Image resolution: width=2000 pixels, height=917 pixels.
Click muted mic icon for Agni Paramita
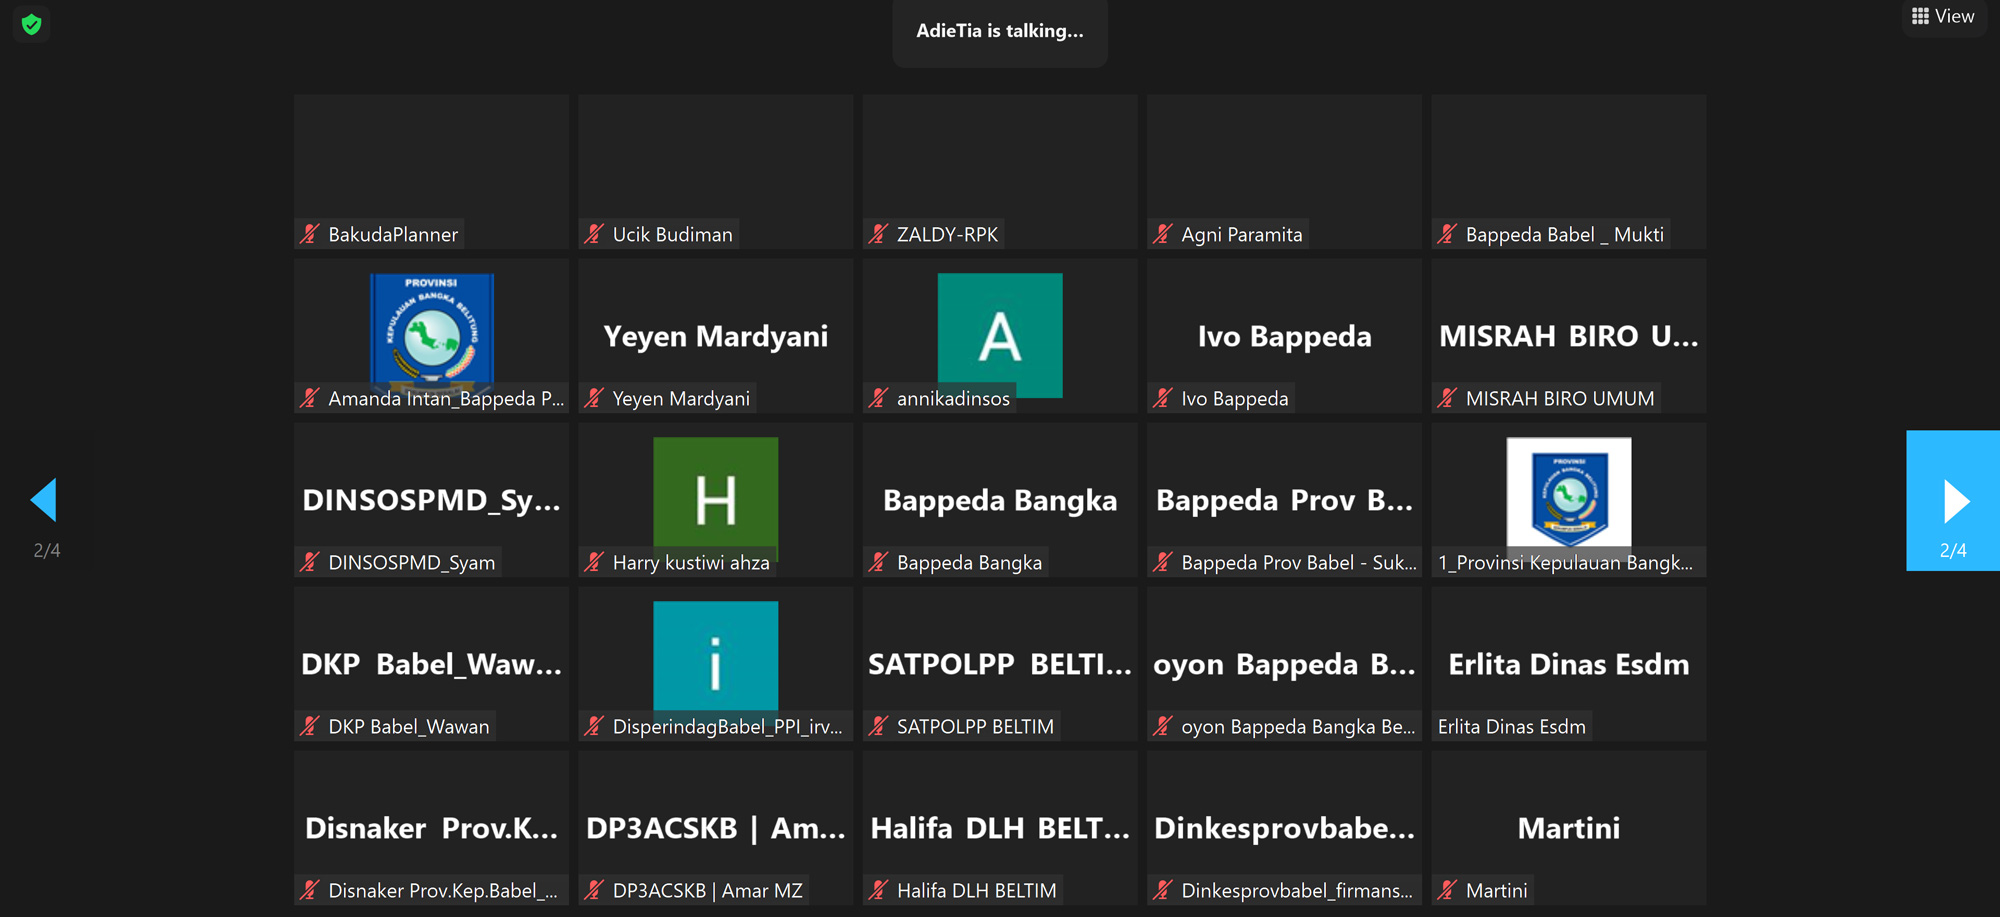1162,235
